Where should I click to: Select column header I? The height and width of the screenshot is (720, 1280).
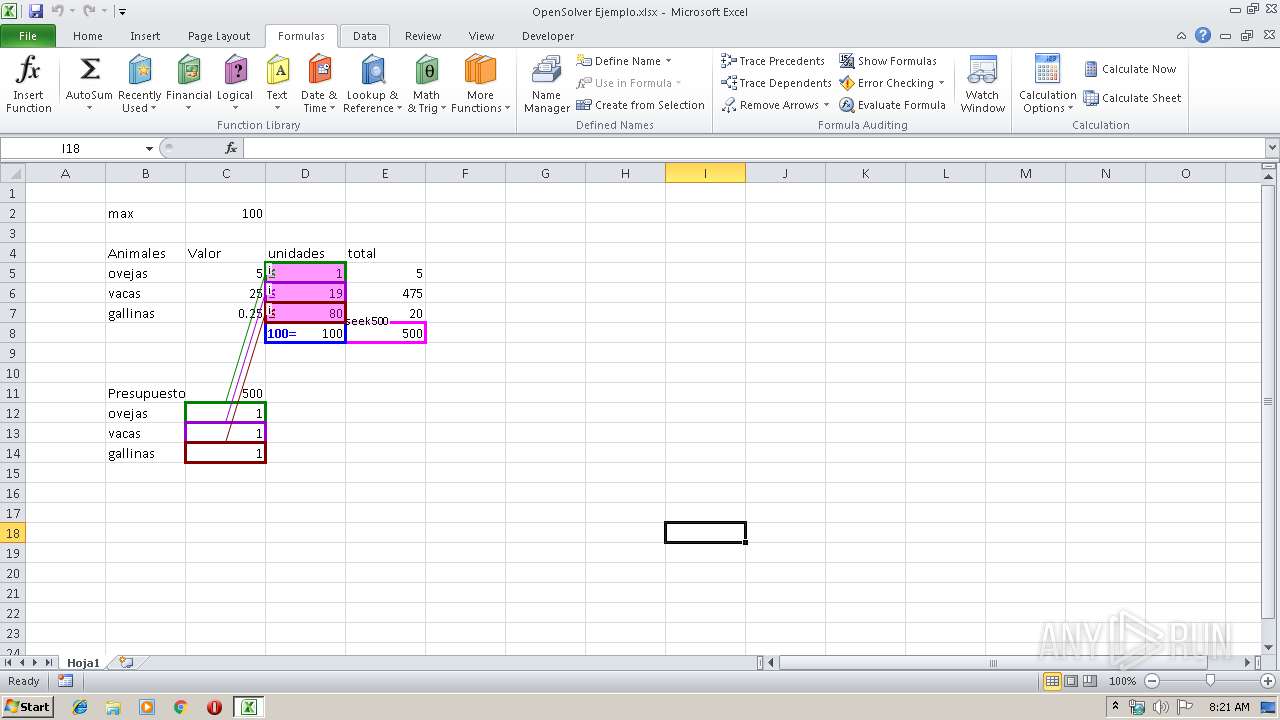[x=705, y=173]
